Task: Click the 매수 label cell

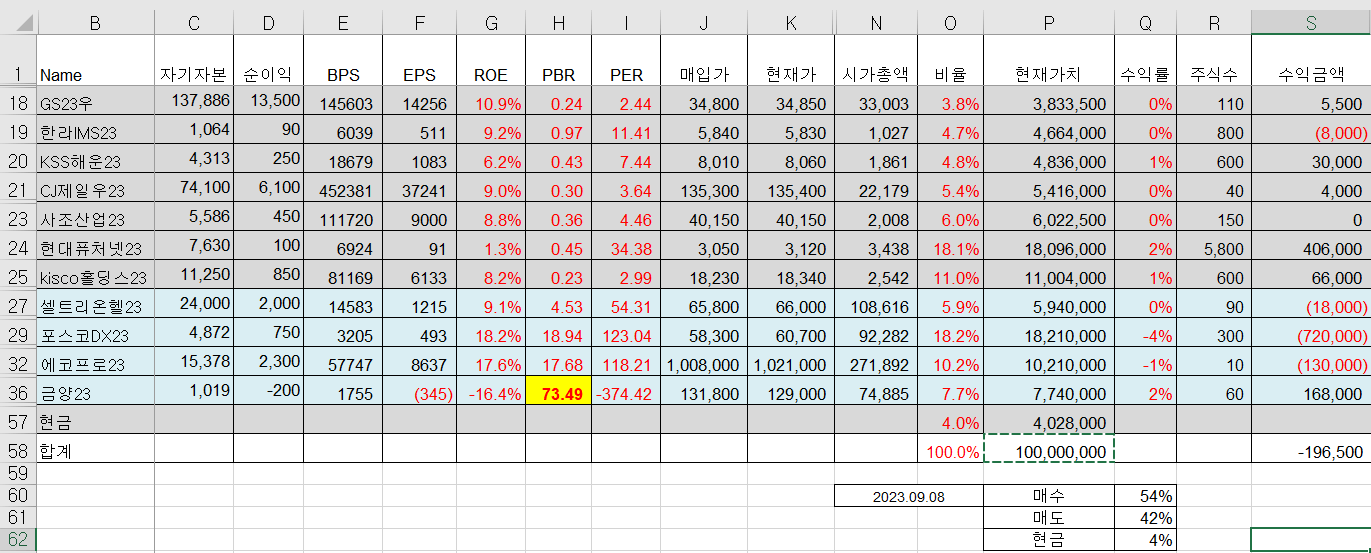Action: (x=1049, y=495)
